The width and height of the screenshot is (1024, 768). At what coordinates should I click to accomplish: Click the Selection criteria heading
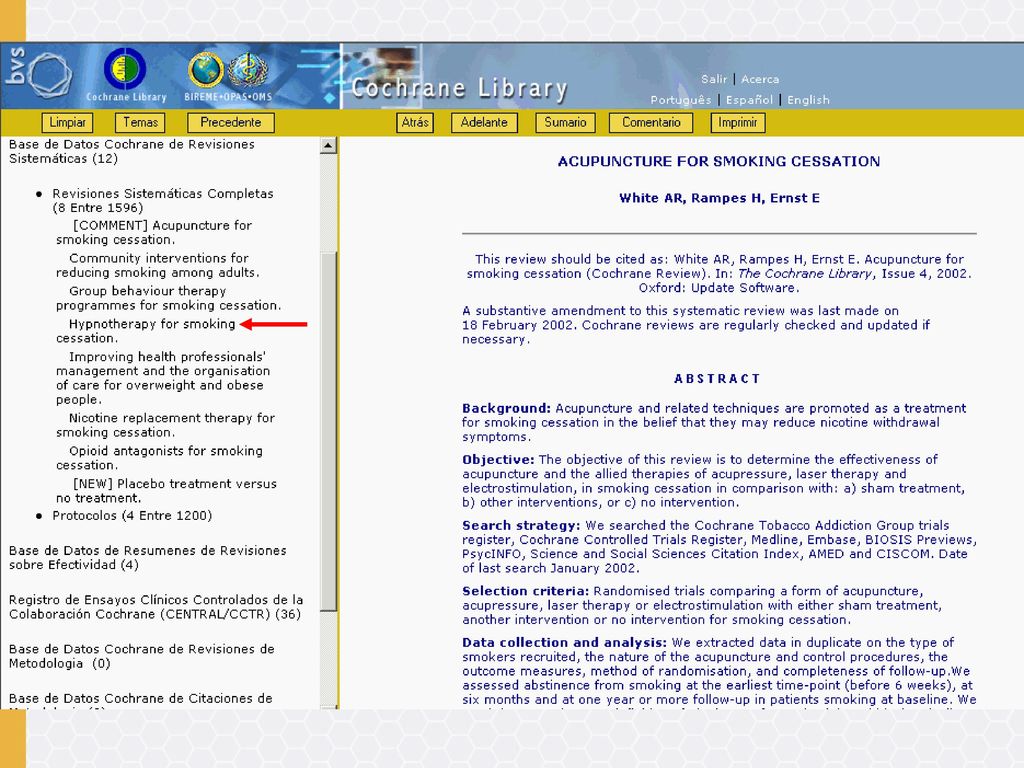click(x=525, y=591)
